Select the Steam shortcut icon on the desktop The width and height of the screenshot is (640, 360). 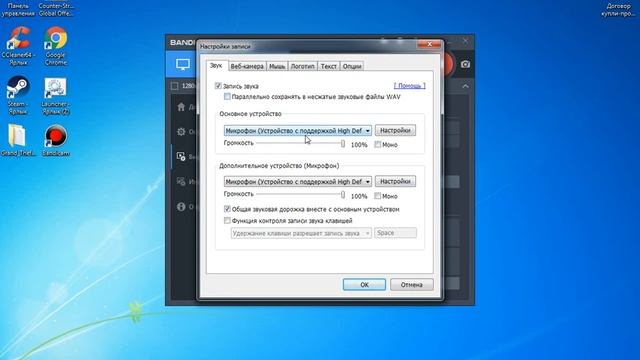click(17, 95)
